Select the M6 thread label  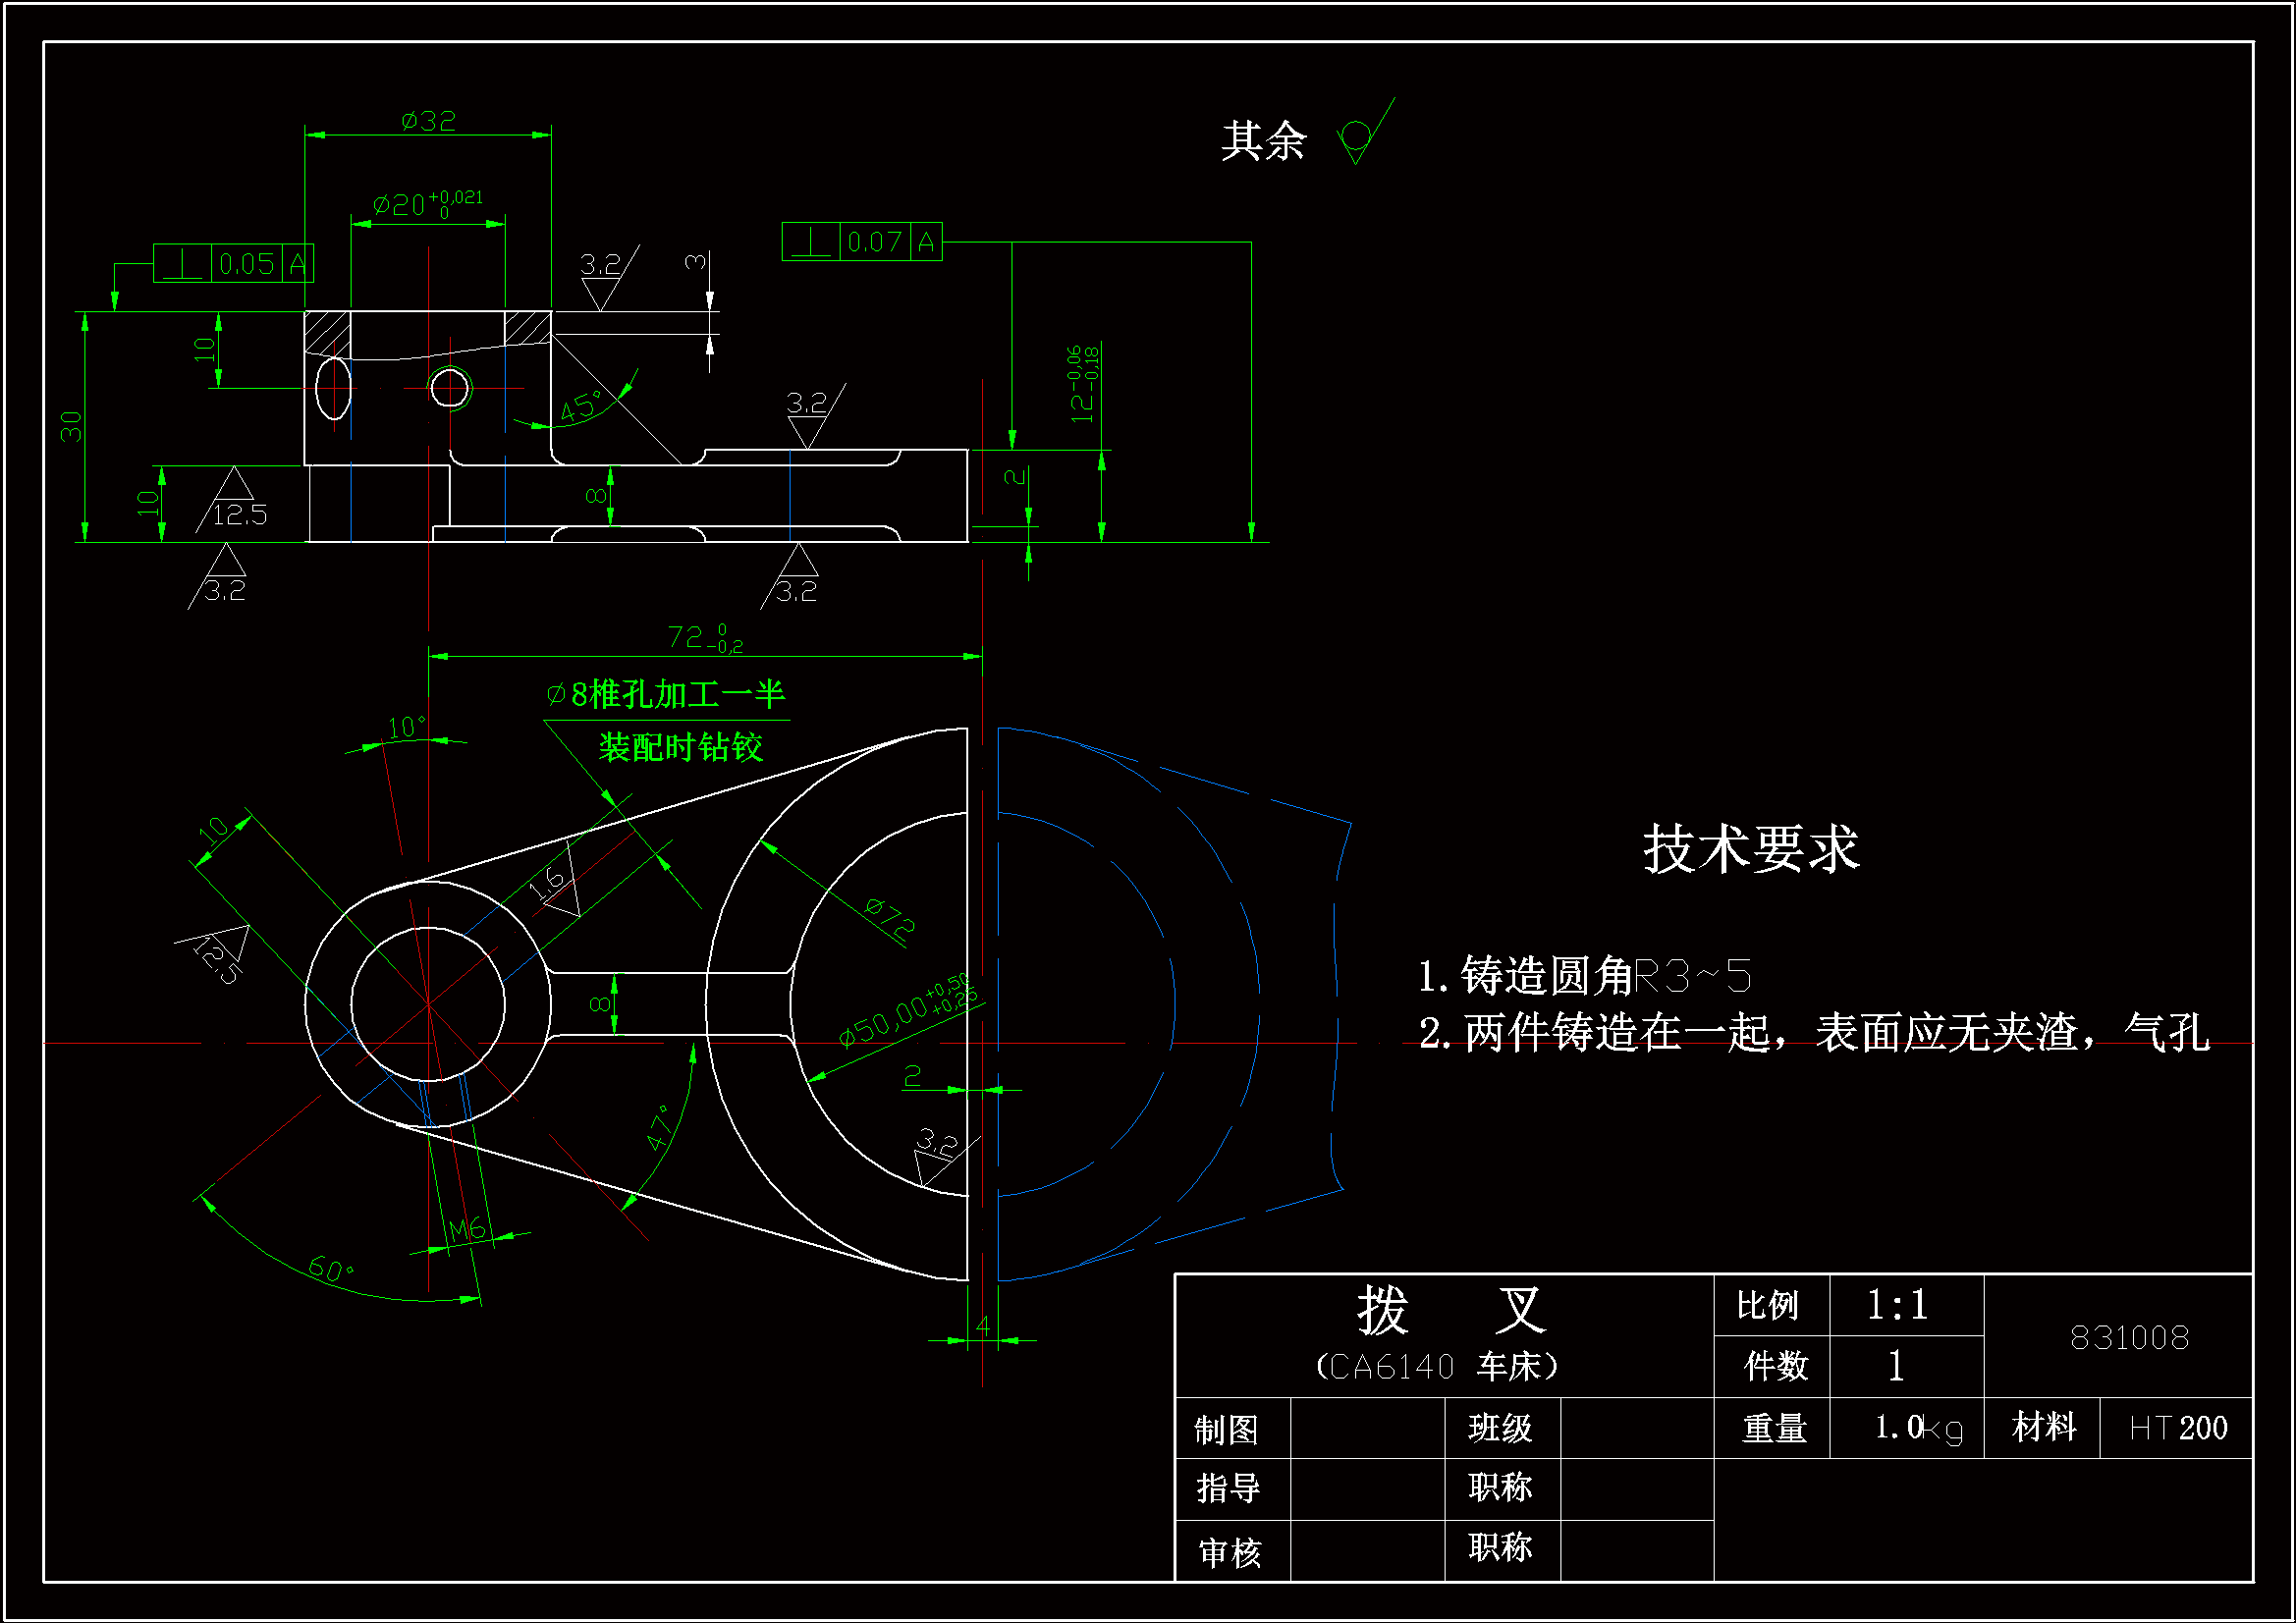click(x=466, y=1229)
